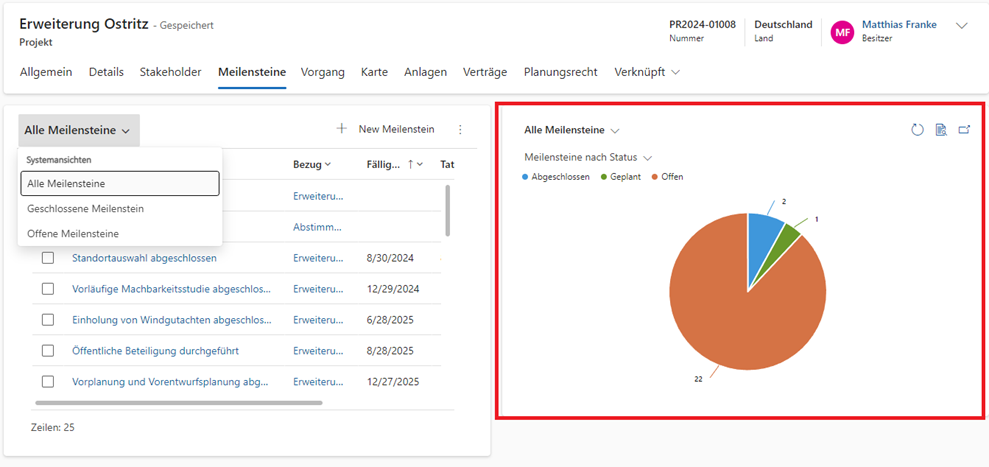This screenshot has height=467, width=989.
Task: Open the Meilensteine nach Status chart dropdown
Action: coord(588,157)
